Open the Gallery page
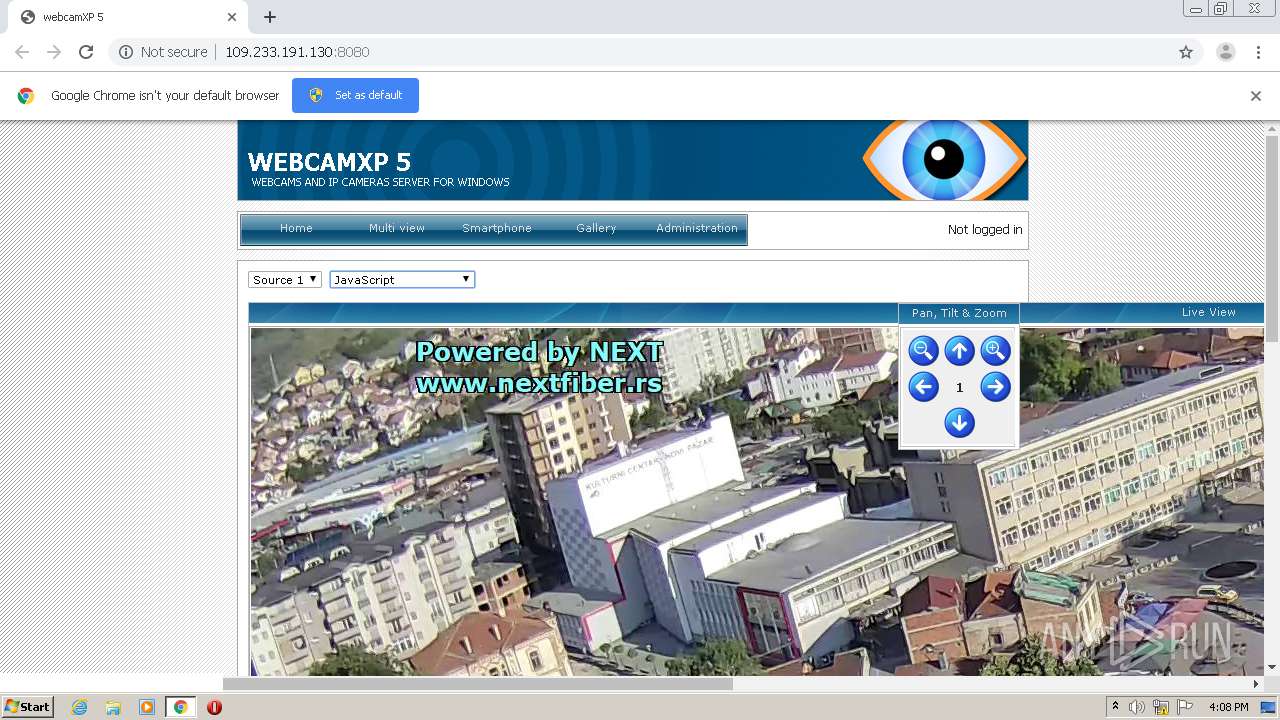This screenshot has width=1280, height=720. [x=596, y=228]
